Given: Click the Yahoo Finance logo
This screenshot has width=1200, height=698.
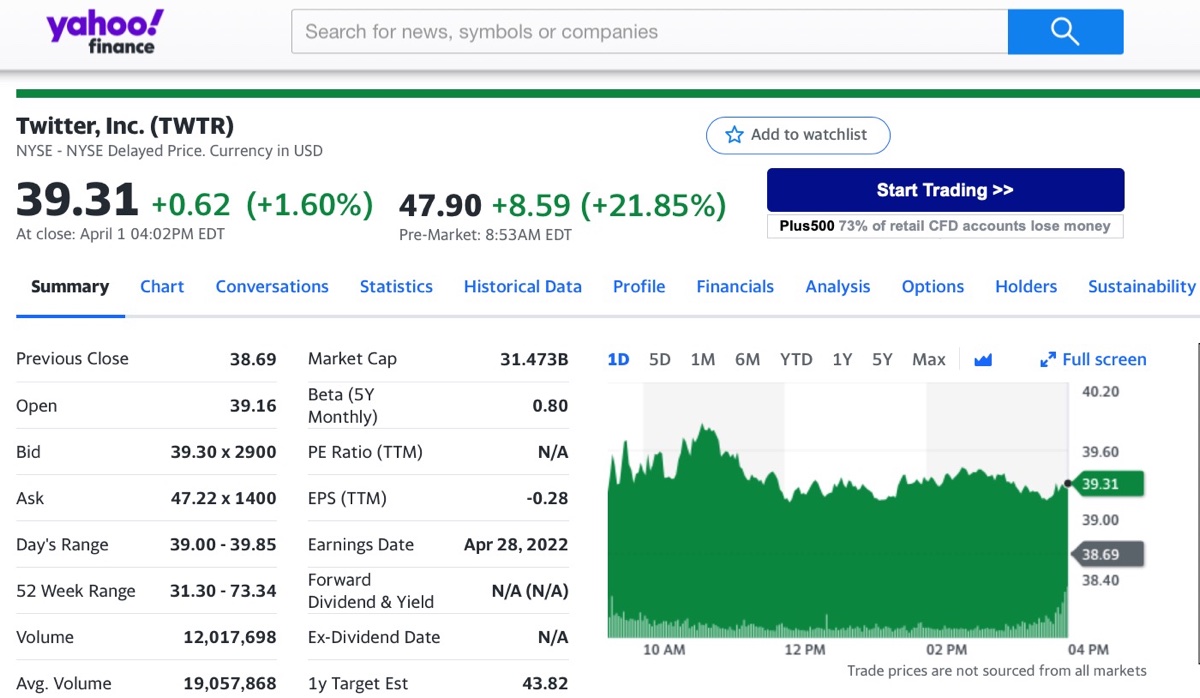Looking at the screenshot, I should [x=105, y=32].
